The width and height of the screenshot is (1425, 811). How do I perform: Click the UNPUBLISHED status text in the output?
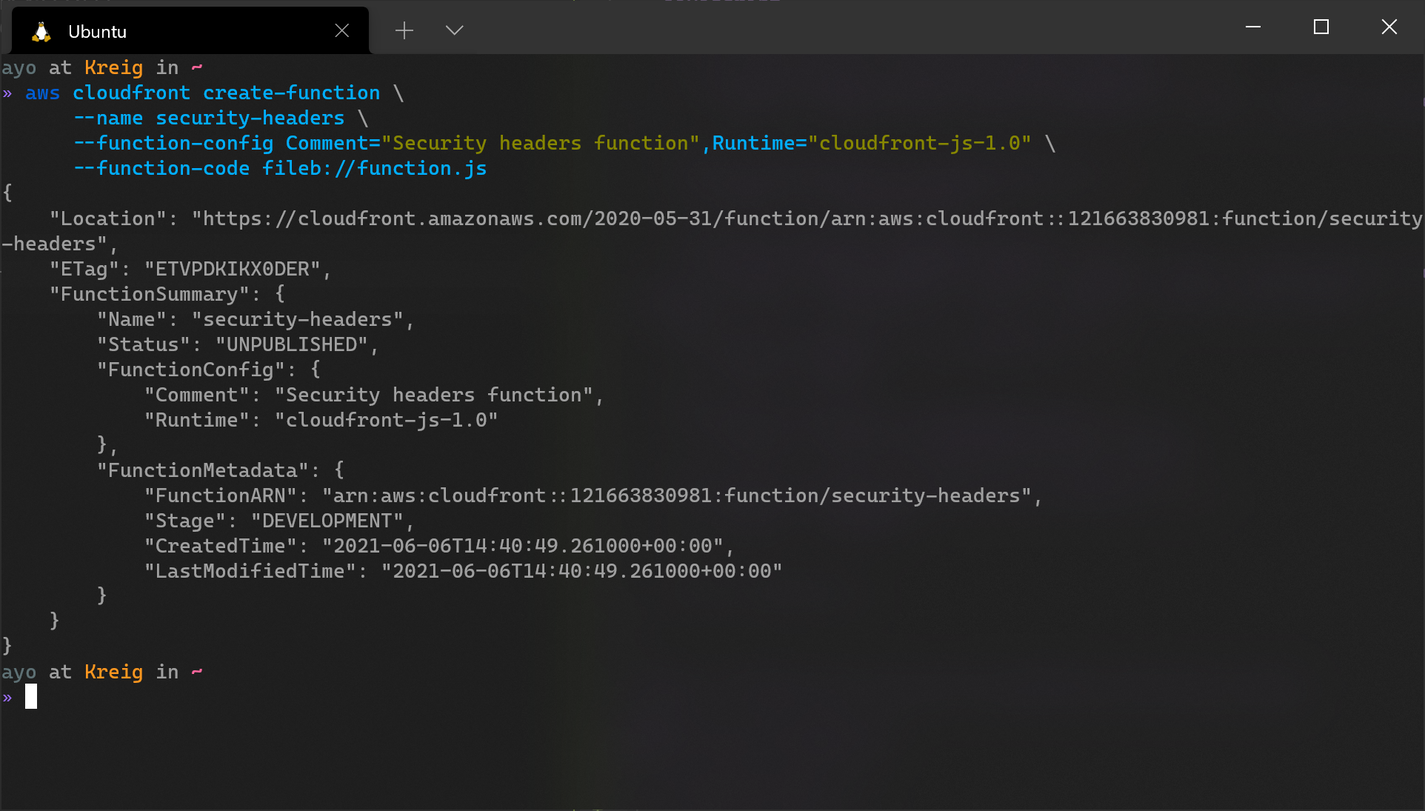[294, 344]
